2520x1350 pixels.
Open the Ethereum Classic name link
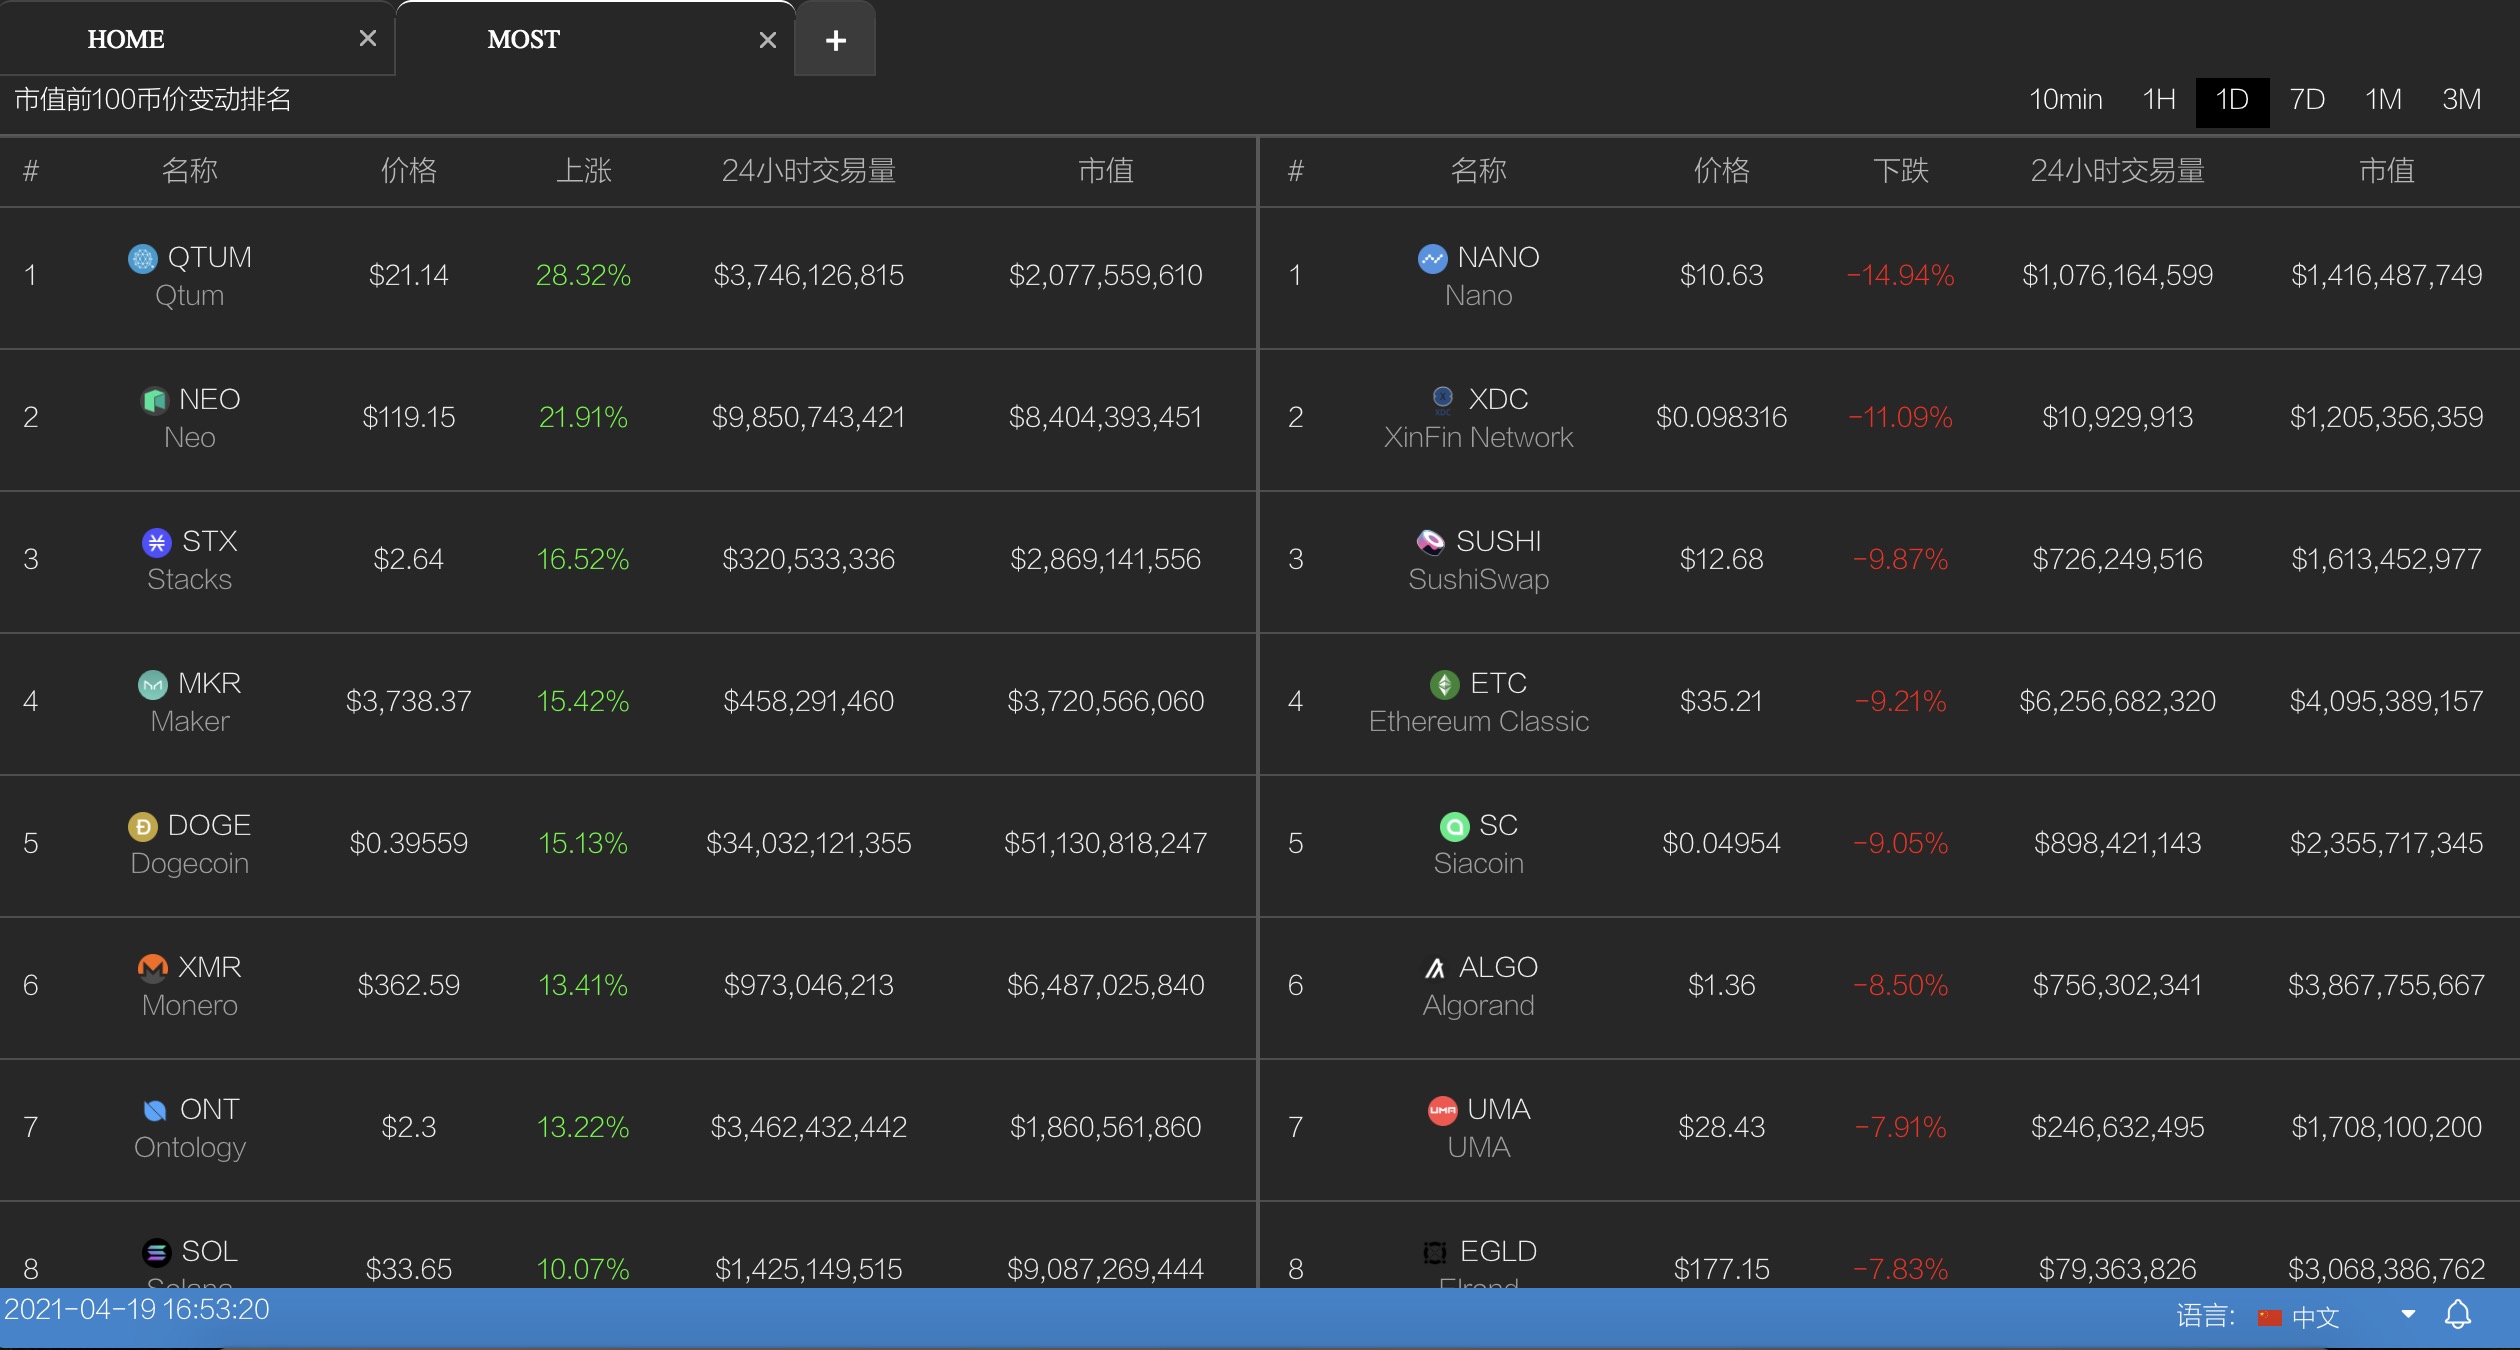pos(1478,721)
